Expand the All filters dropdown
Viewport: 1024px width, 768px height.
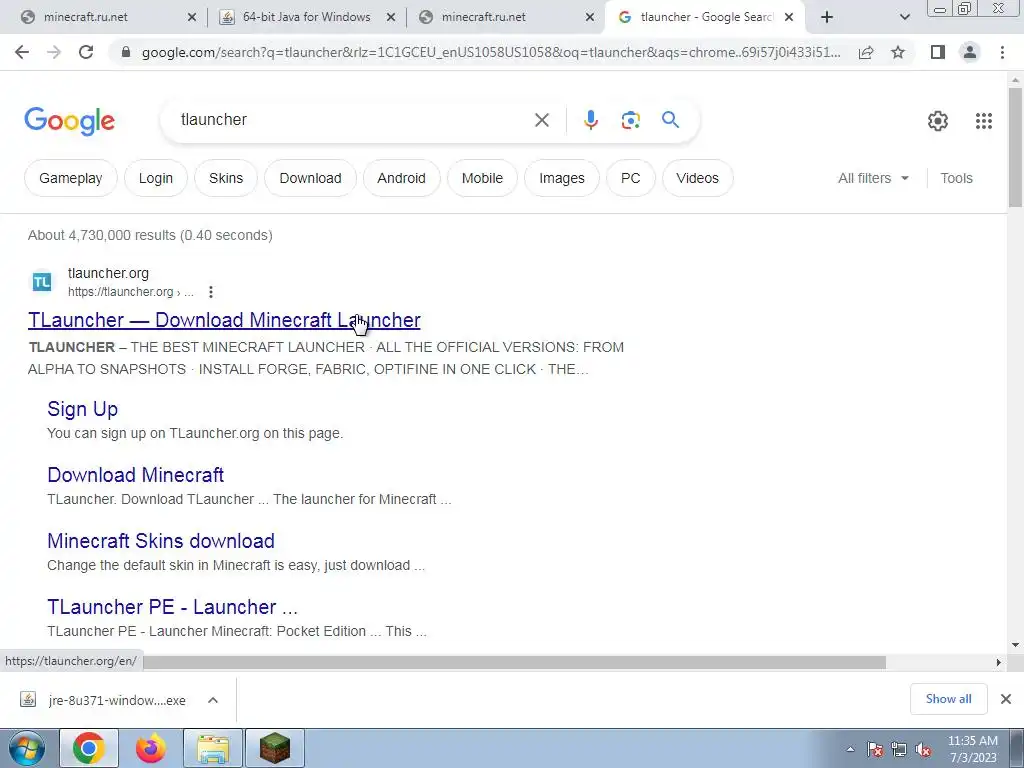[873, 178]
